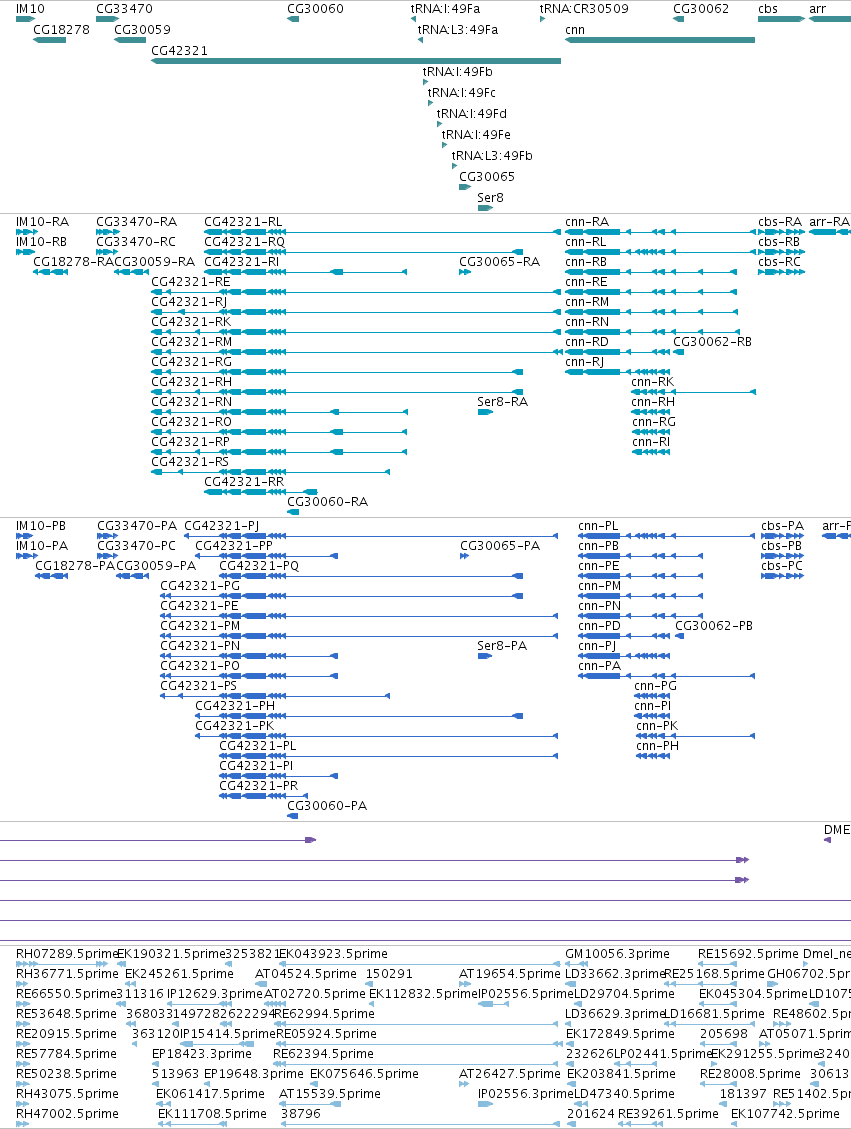Click transcript cnn-RI
This screenshot has height=1129, width=851.
651,443
